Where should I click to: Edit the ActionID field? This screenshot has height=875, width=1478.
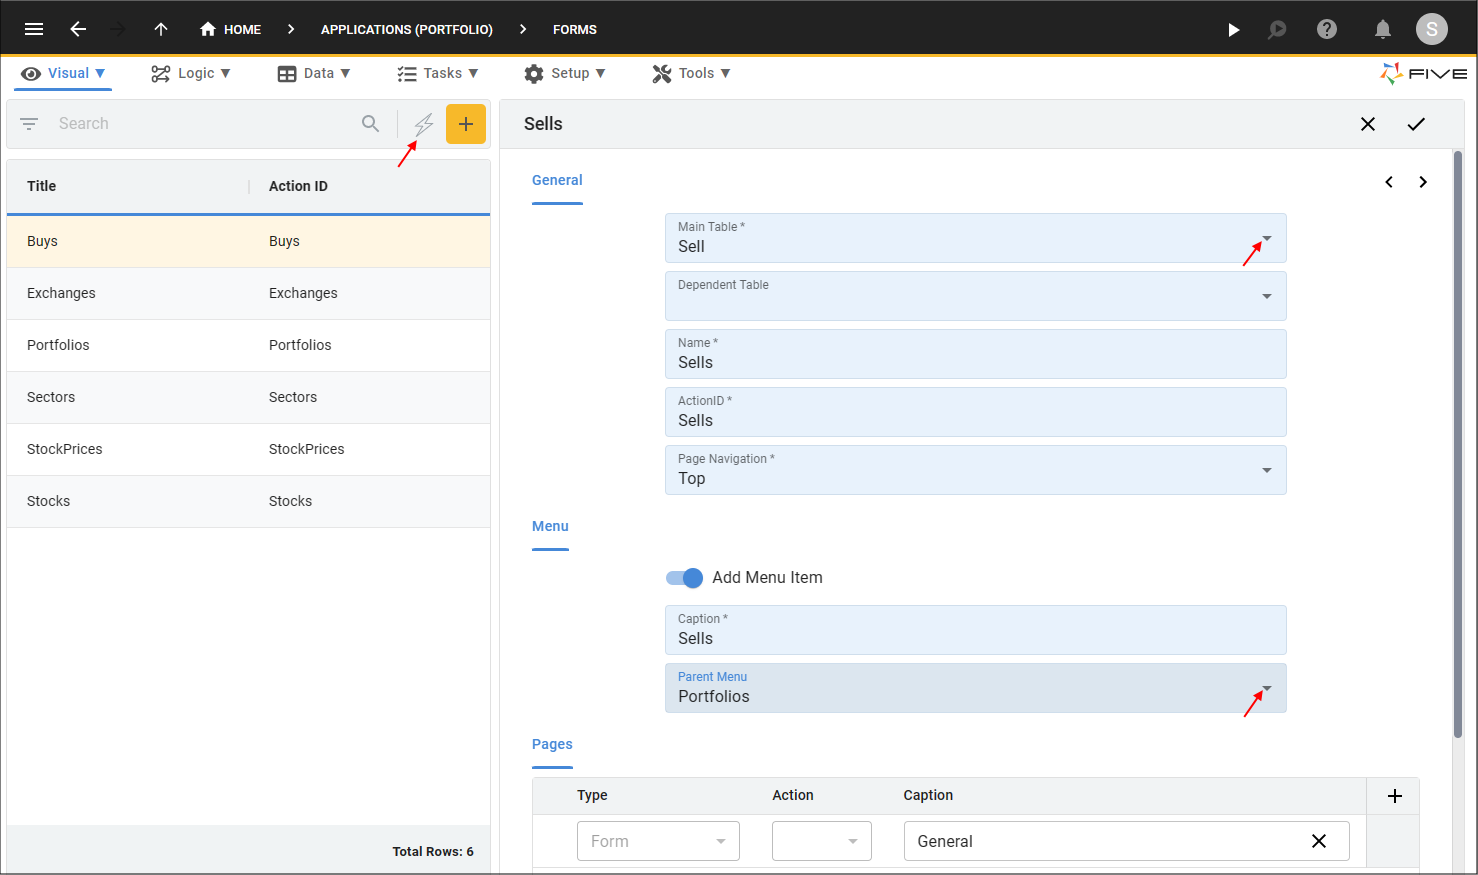coord(975,412)
